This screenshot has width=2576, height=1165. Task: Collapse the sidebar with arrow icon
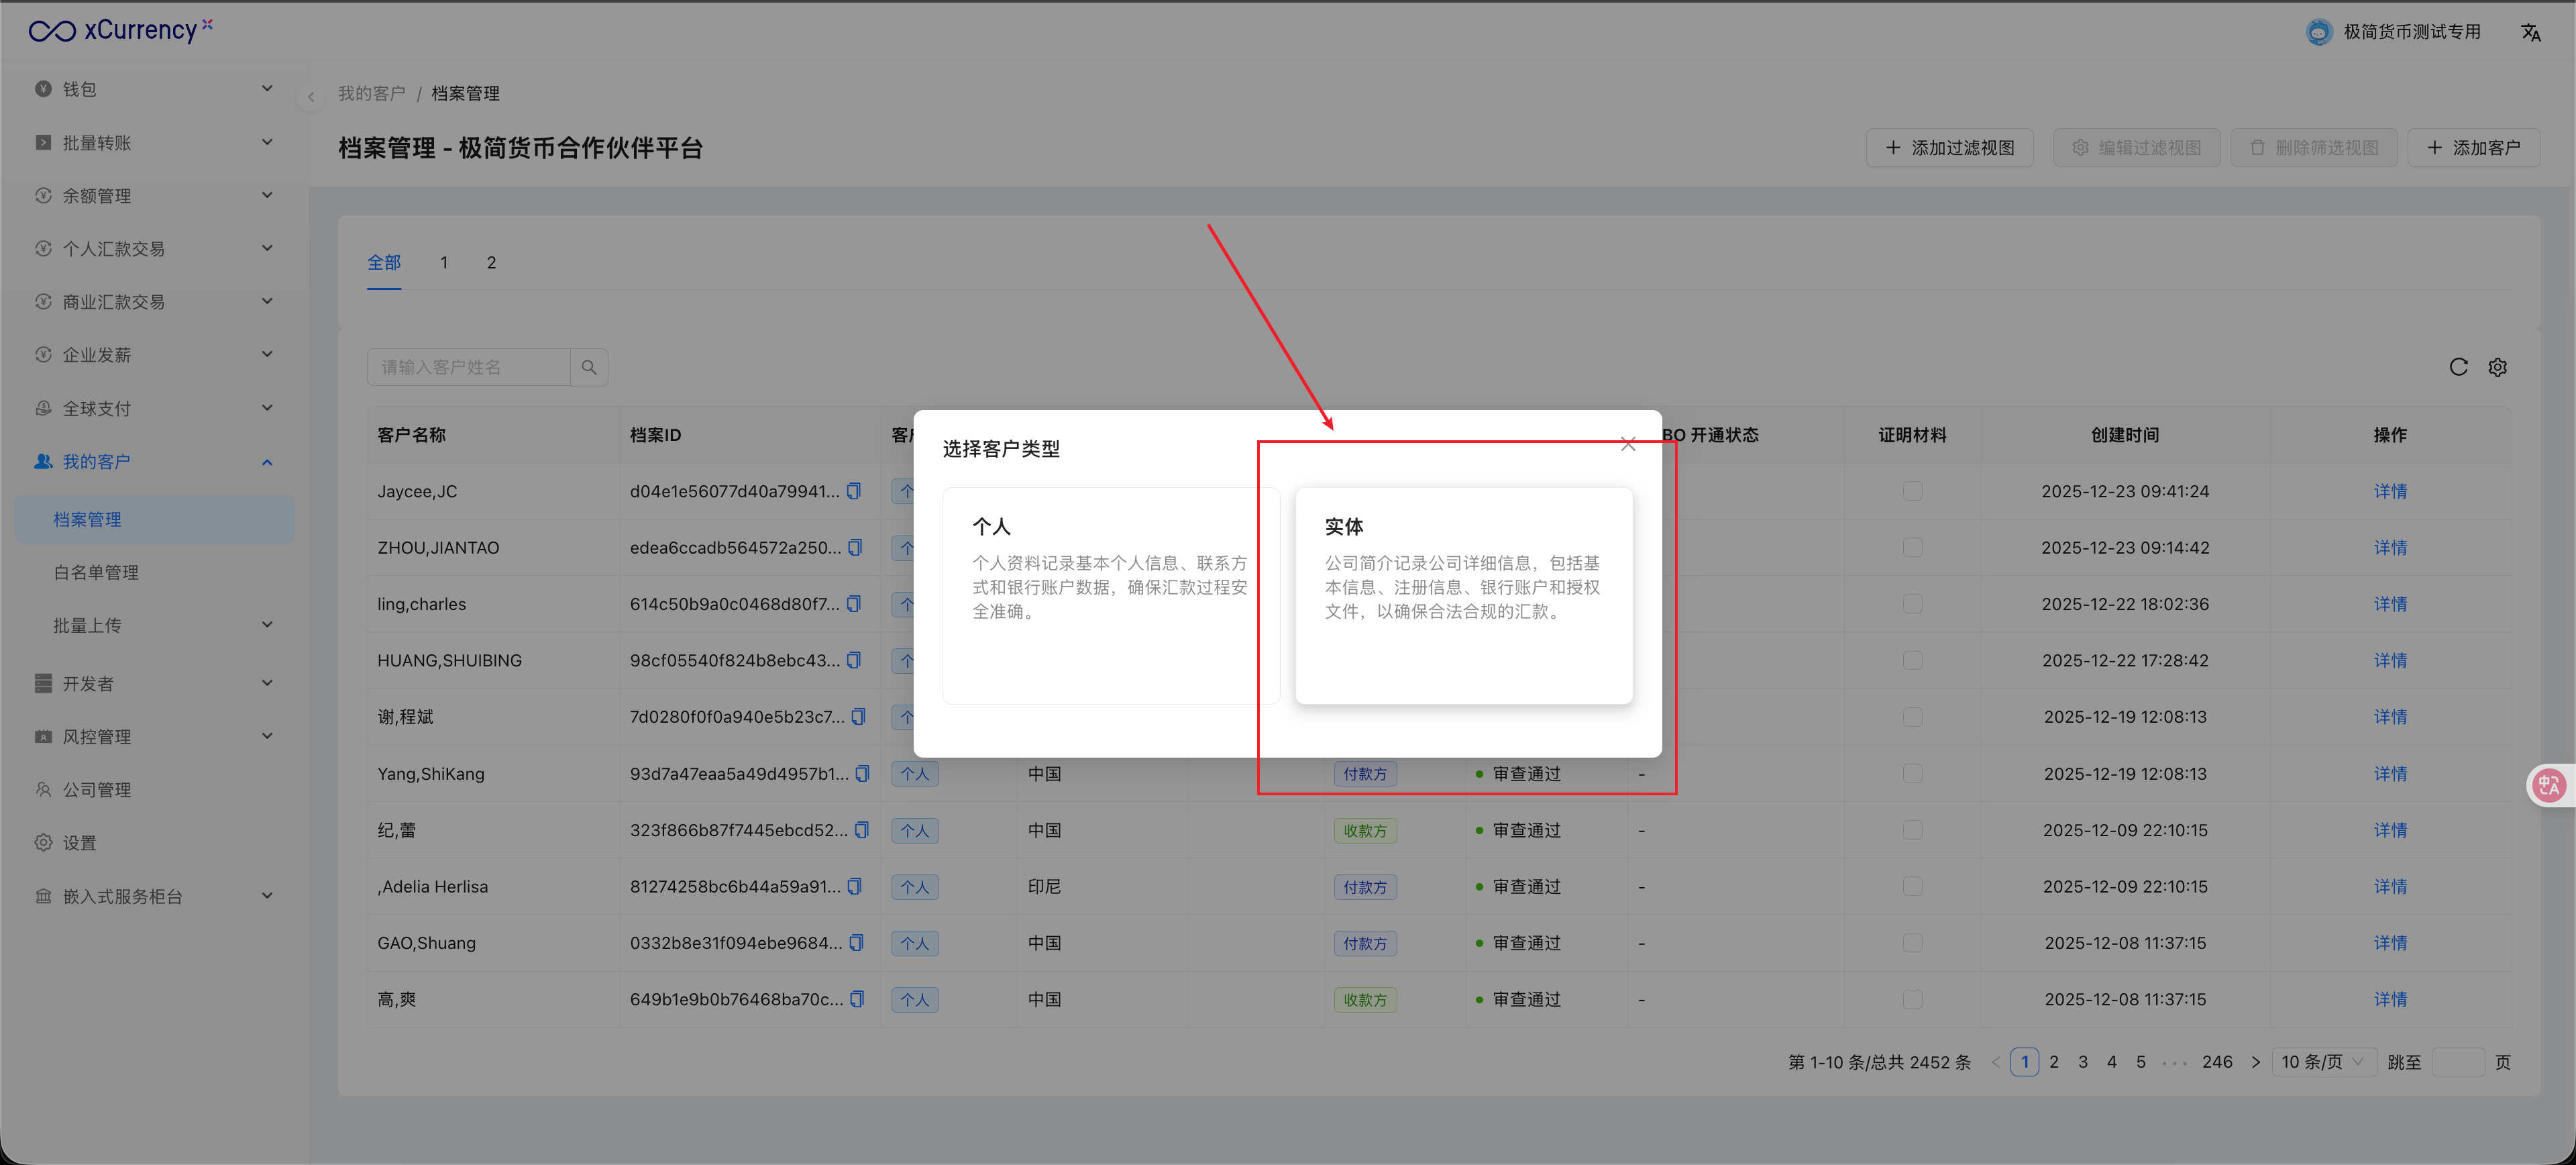pyautogui.click(x=311, y=96)
